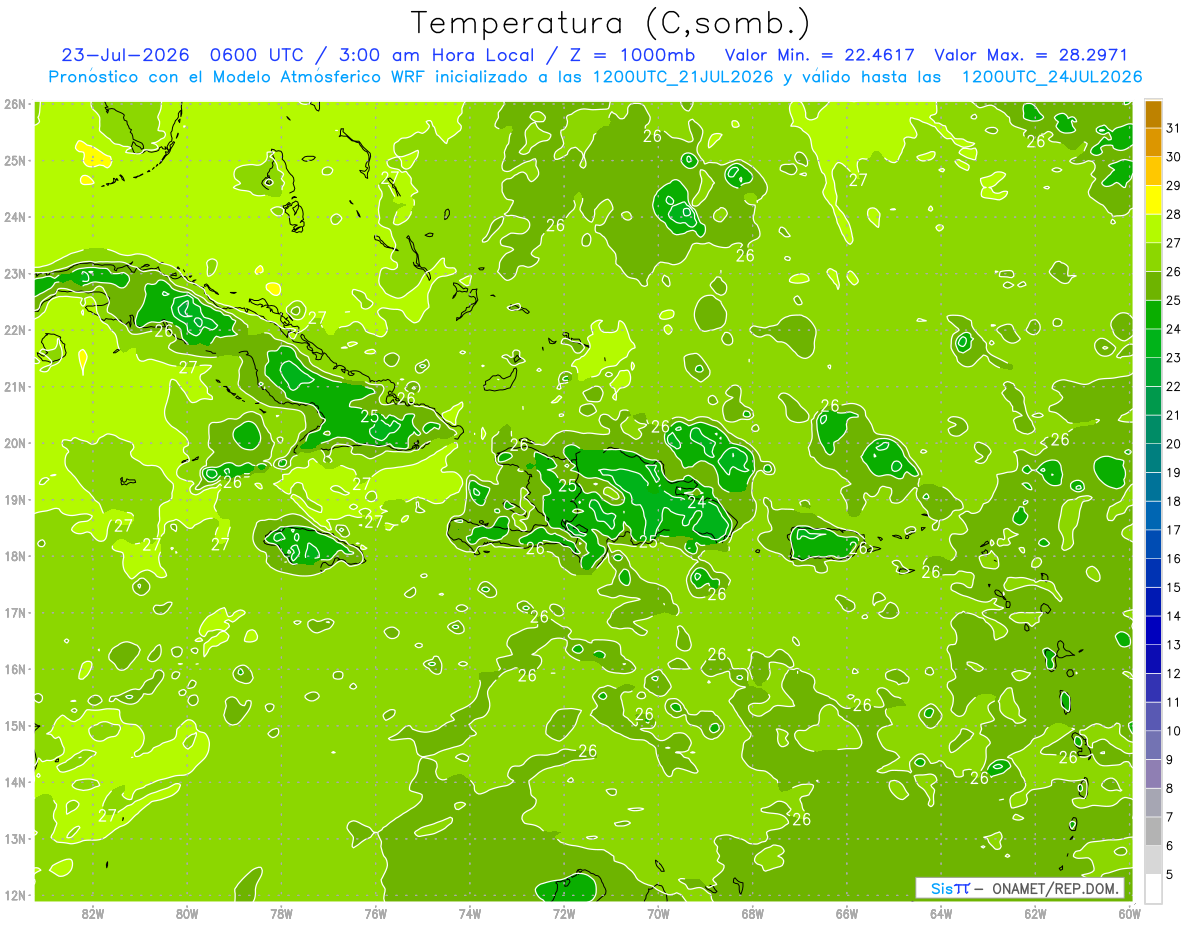The height and width of the screenshot is (927, 1200).
Task: Click the '23N' latitude axis label
Action: [x=14, y=273]
